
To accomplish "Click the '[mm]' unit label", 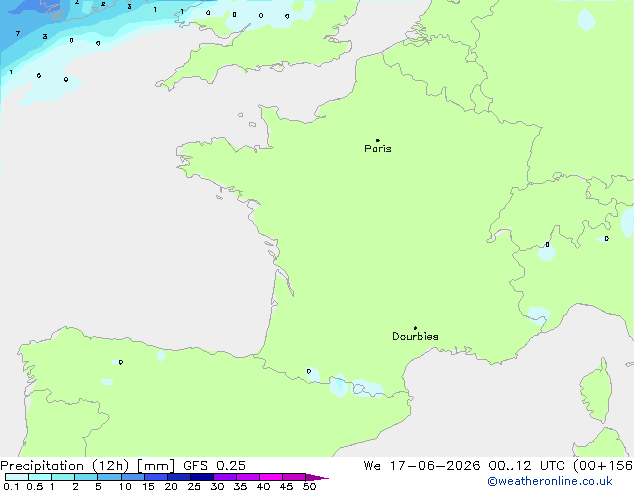I will [156, 466].
